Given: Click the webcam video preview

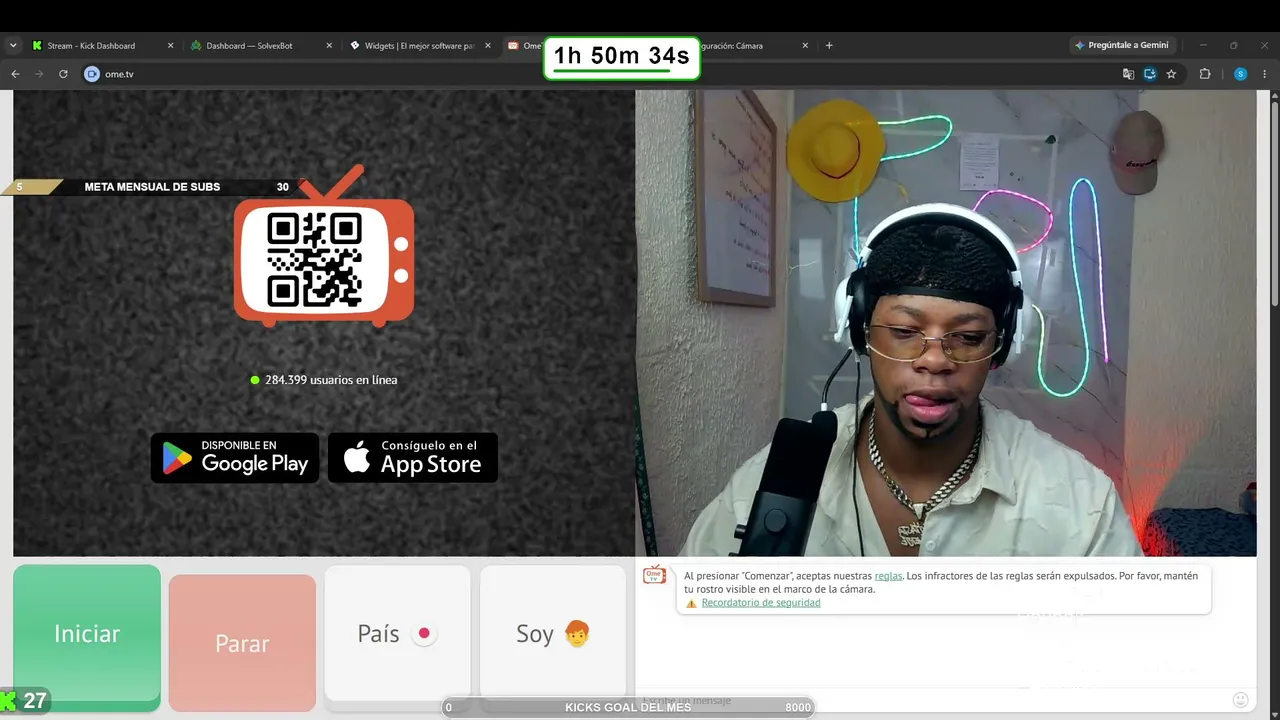Looking at the screenshot, I should (x=946, y=323).
